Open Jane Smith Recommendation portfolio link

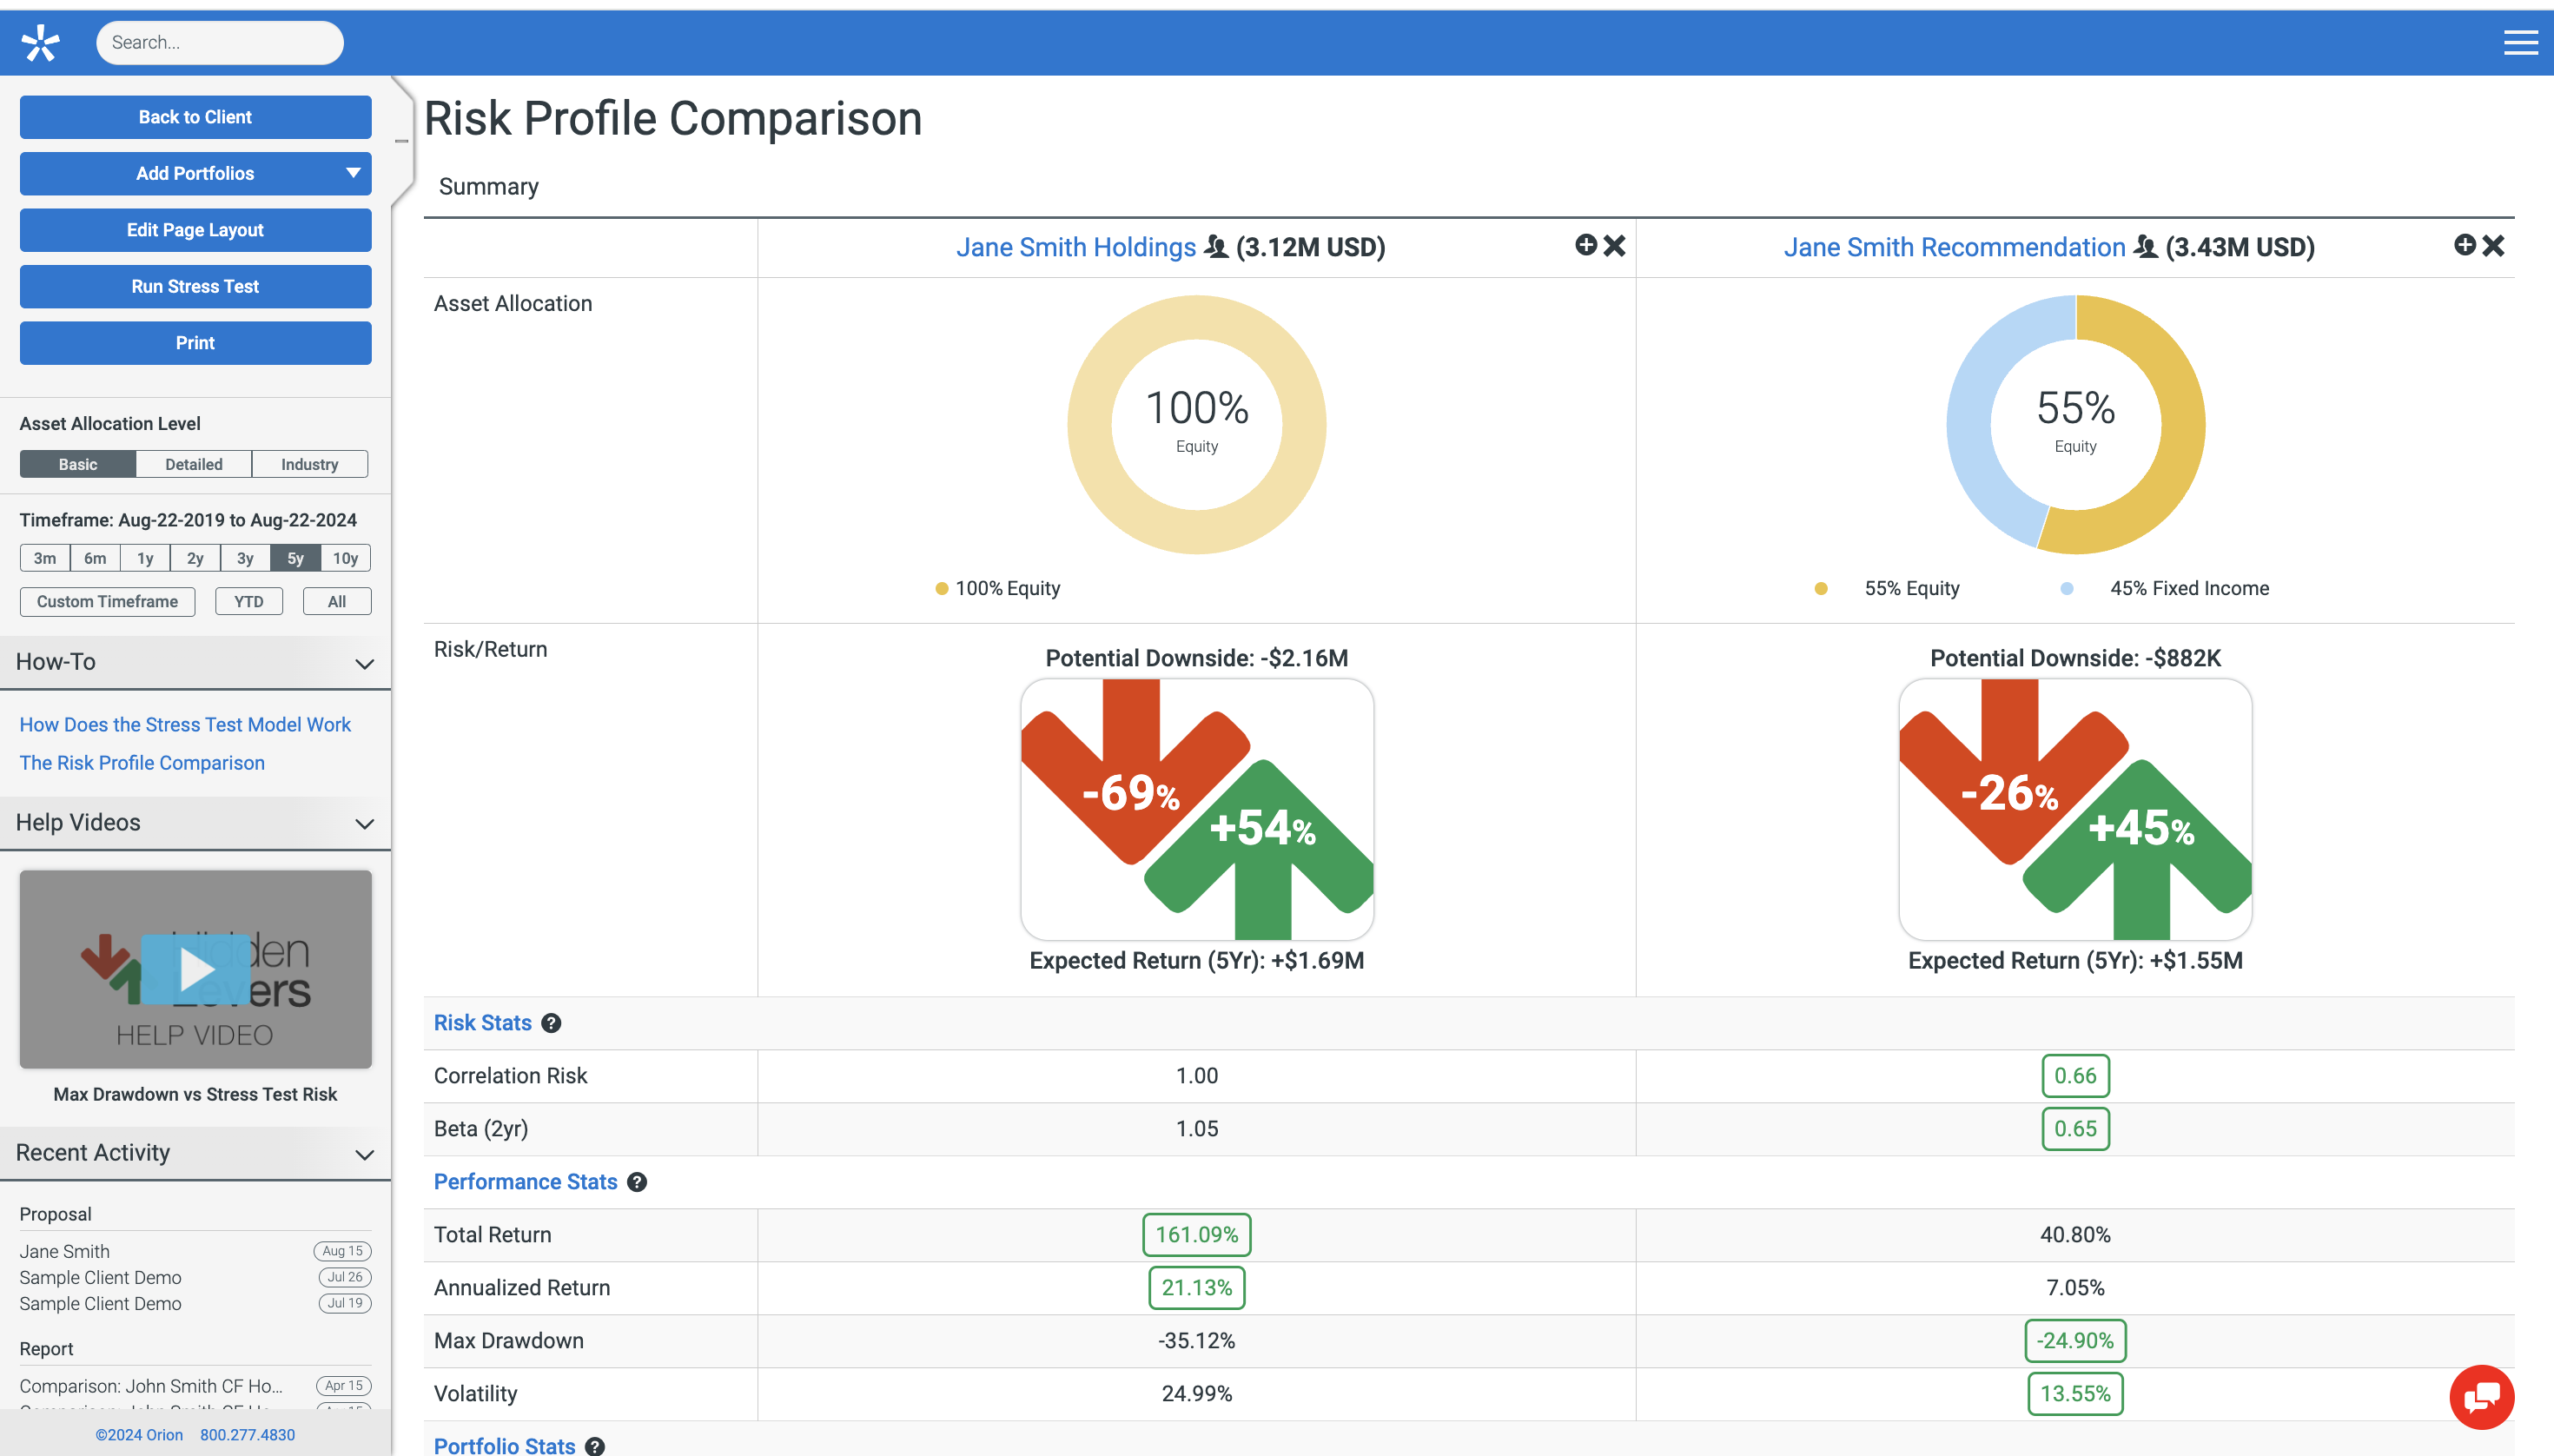(1955, 247)
